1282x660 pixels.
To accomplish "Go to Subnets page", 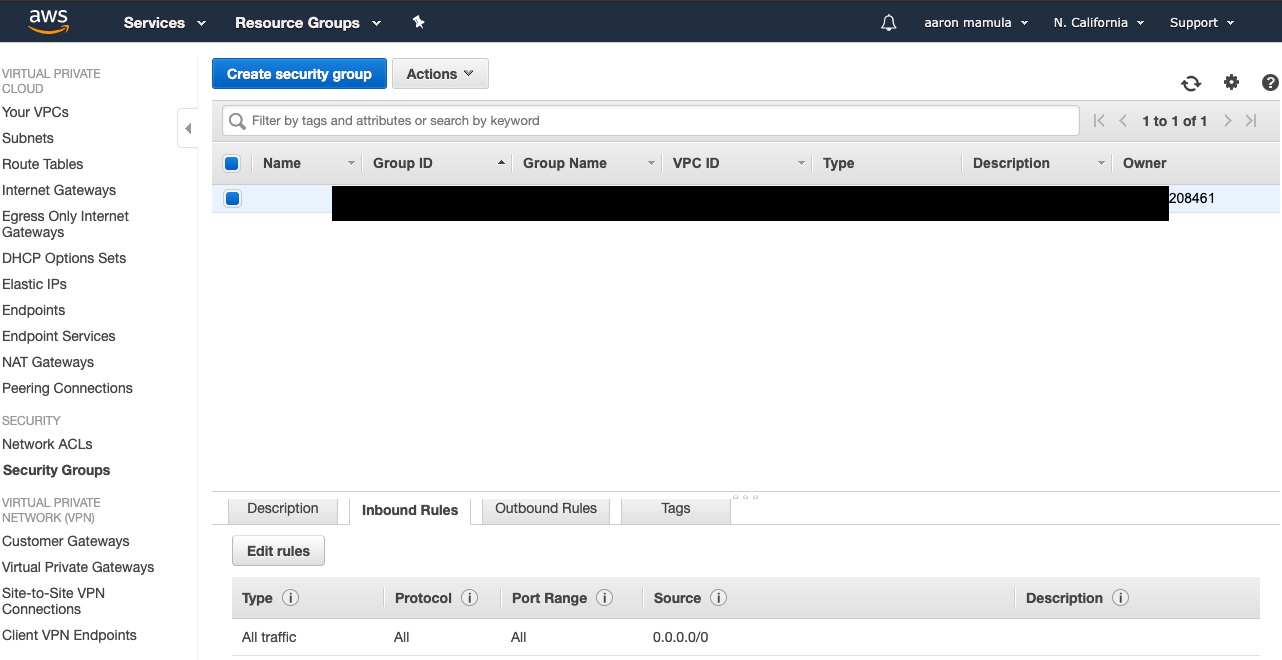I will (x=28, y=138).
